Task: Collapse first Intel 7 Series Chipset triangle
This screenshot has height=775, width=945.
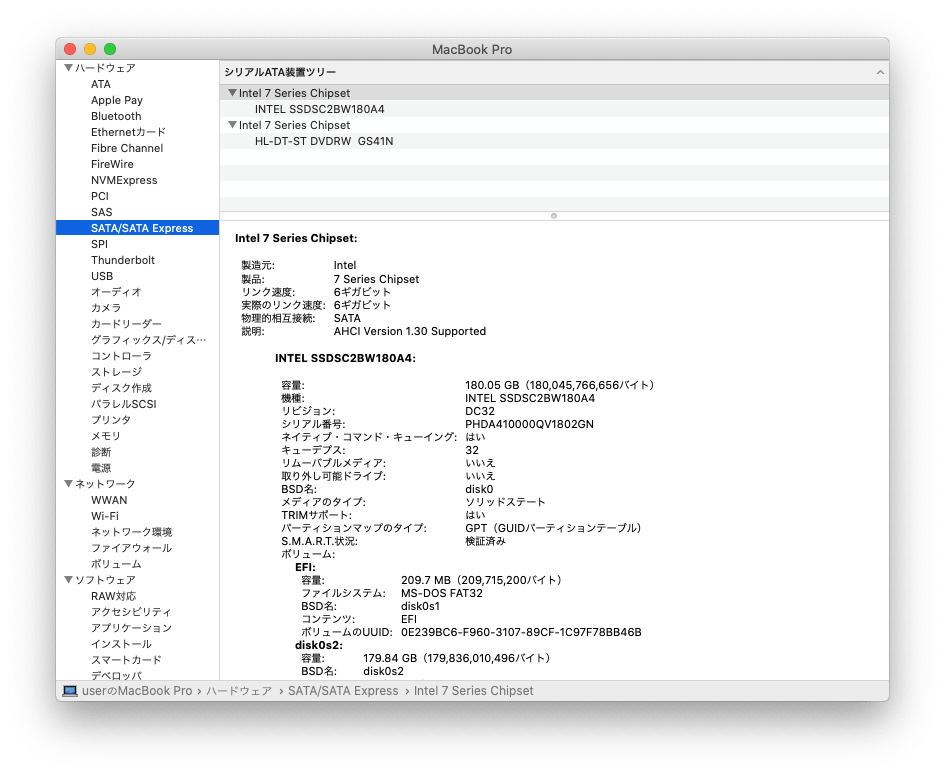Action: click(232, 93)
